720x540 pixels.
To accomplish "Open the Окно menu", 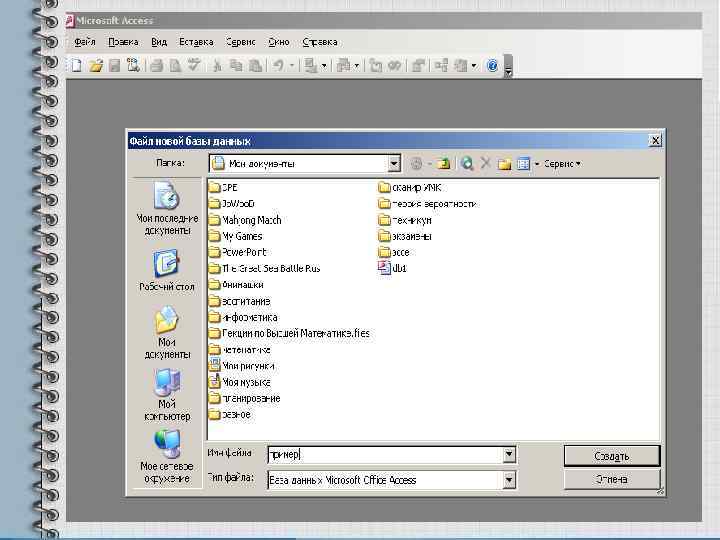I will click(x=279, y=42).
